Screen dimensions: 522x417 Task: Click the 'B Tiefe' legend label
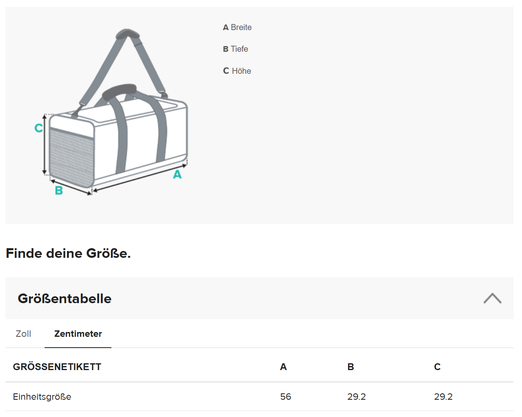[235, 49]
